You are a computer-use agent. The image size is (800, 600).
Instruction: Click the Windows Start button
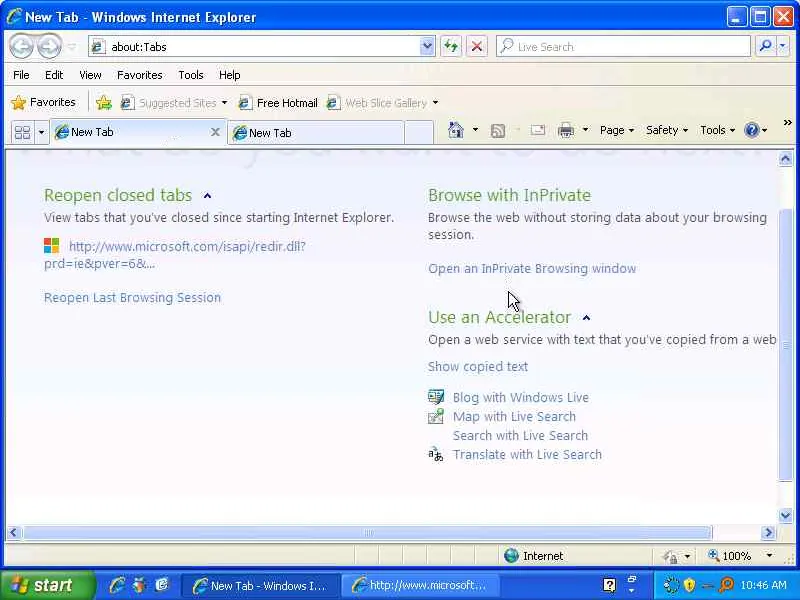click(48, 585)
